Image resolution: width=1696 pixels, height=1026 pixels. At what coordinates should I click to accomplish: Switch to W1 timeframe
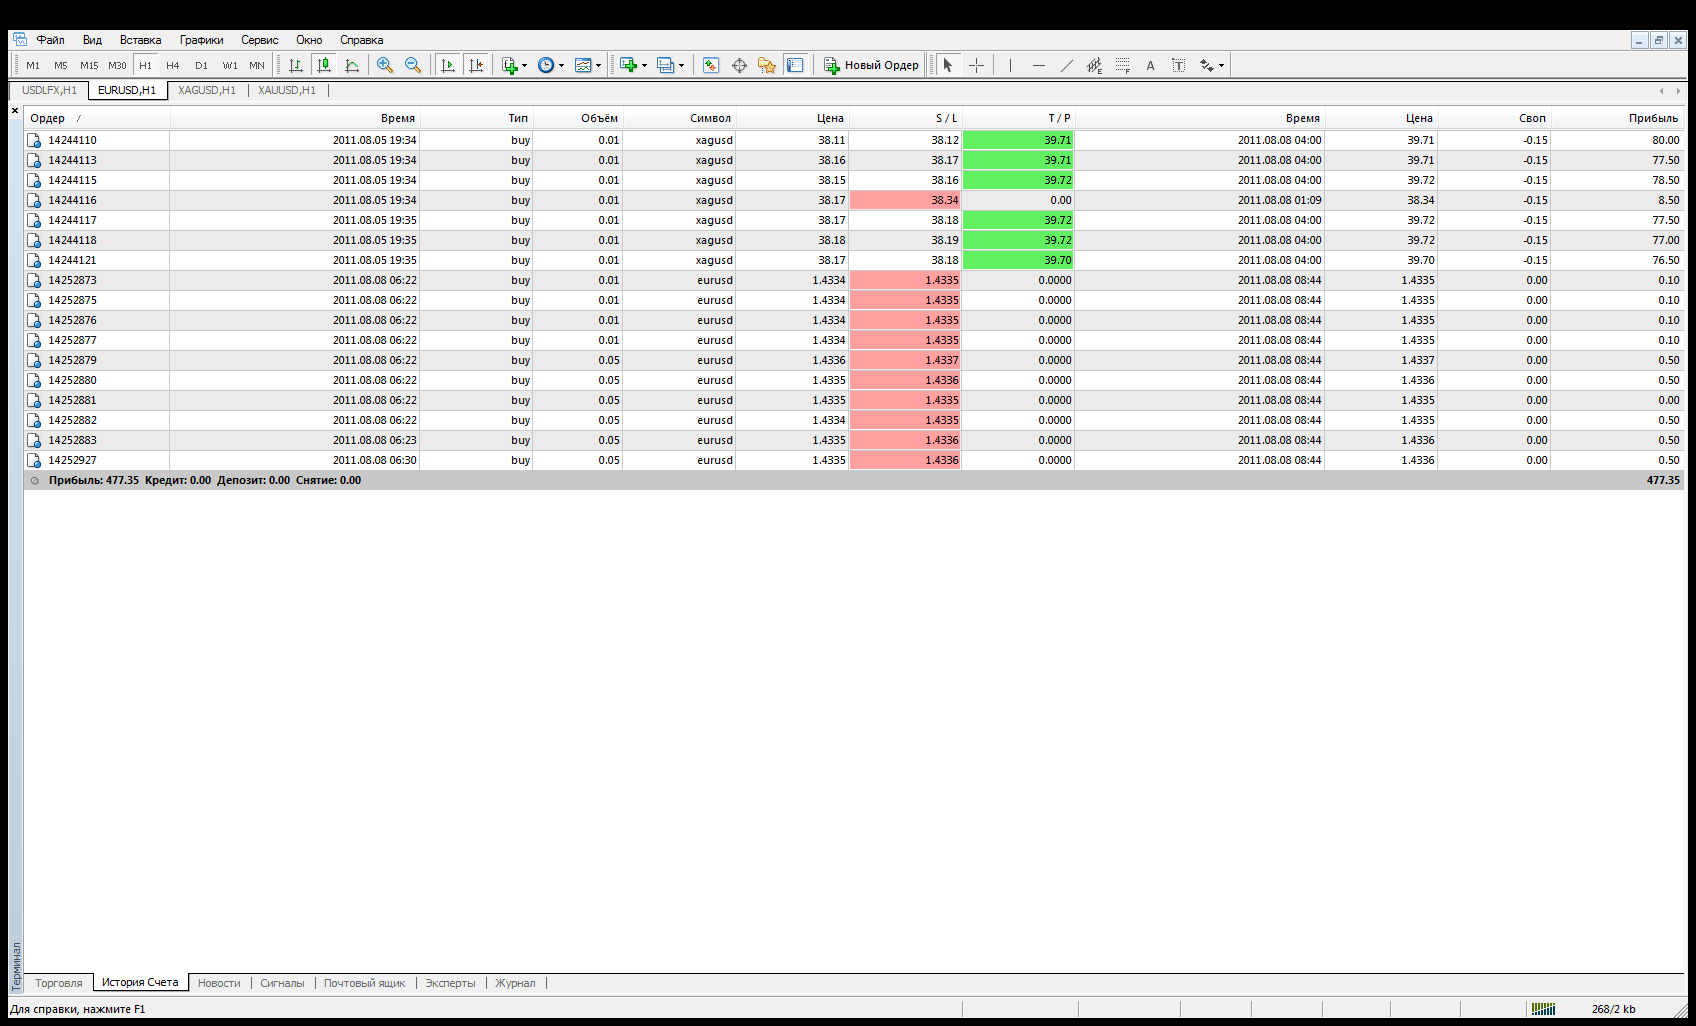pos(230,65)
